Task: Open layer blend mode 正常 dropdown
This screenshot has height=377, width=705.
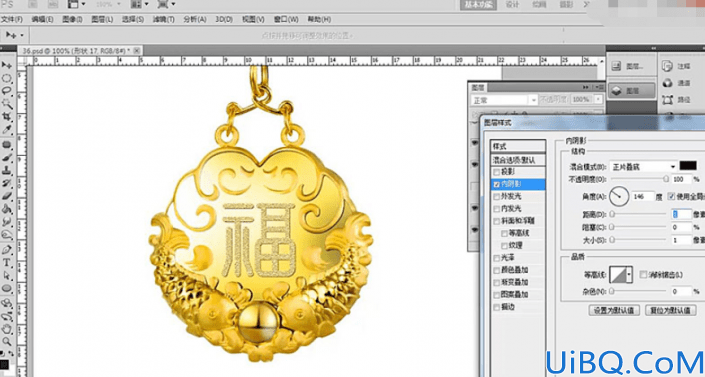Action: [x=504, y=100]
